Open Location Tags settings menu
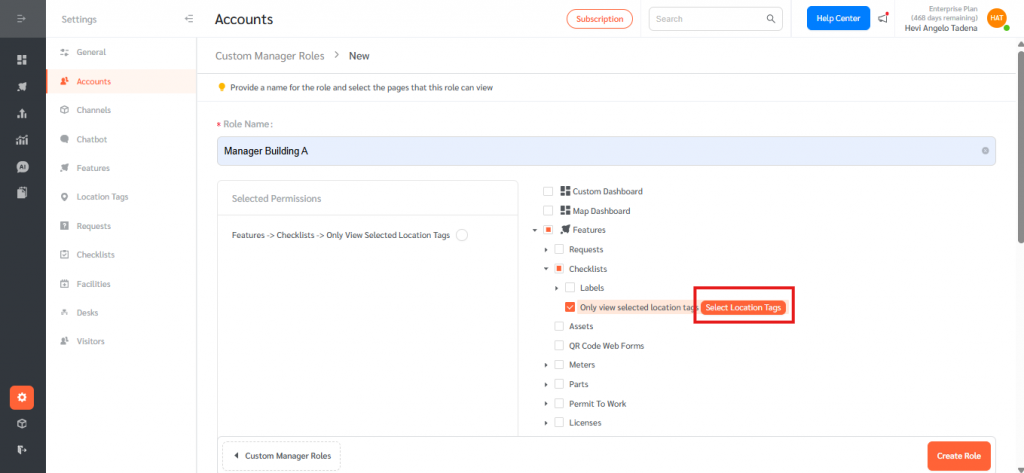The image size is (1024, 473). 102,197
